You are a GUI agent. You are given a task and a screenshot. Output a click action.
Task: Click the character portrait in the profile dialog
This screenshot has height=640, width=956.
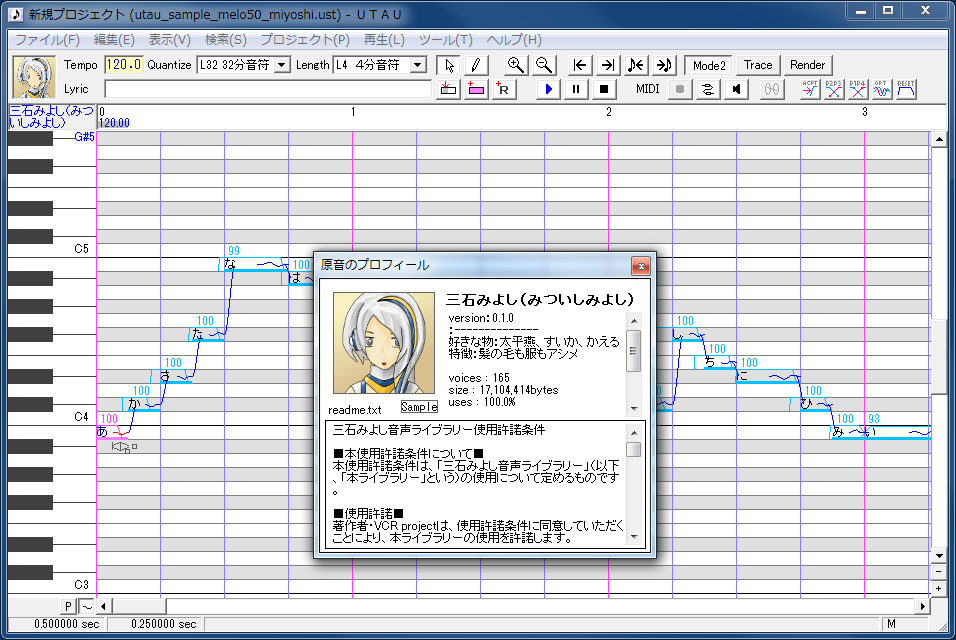[x=383, y=343]
